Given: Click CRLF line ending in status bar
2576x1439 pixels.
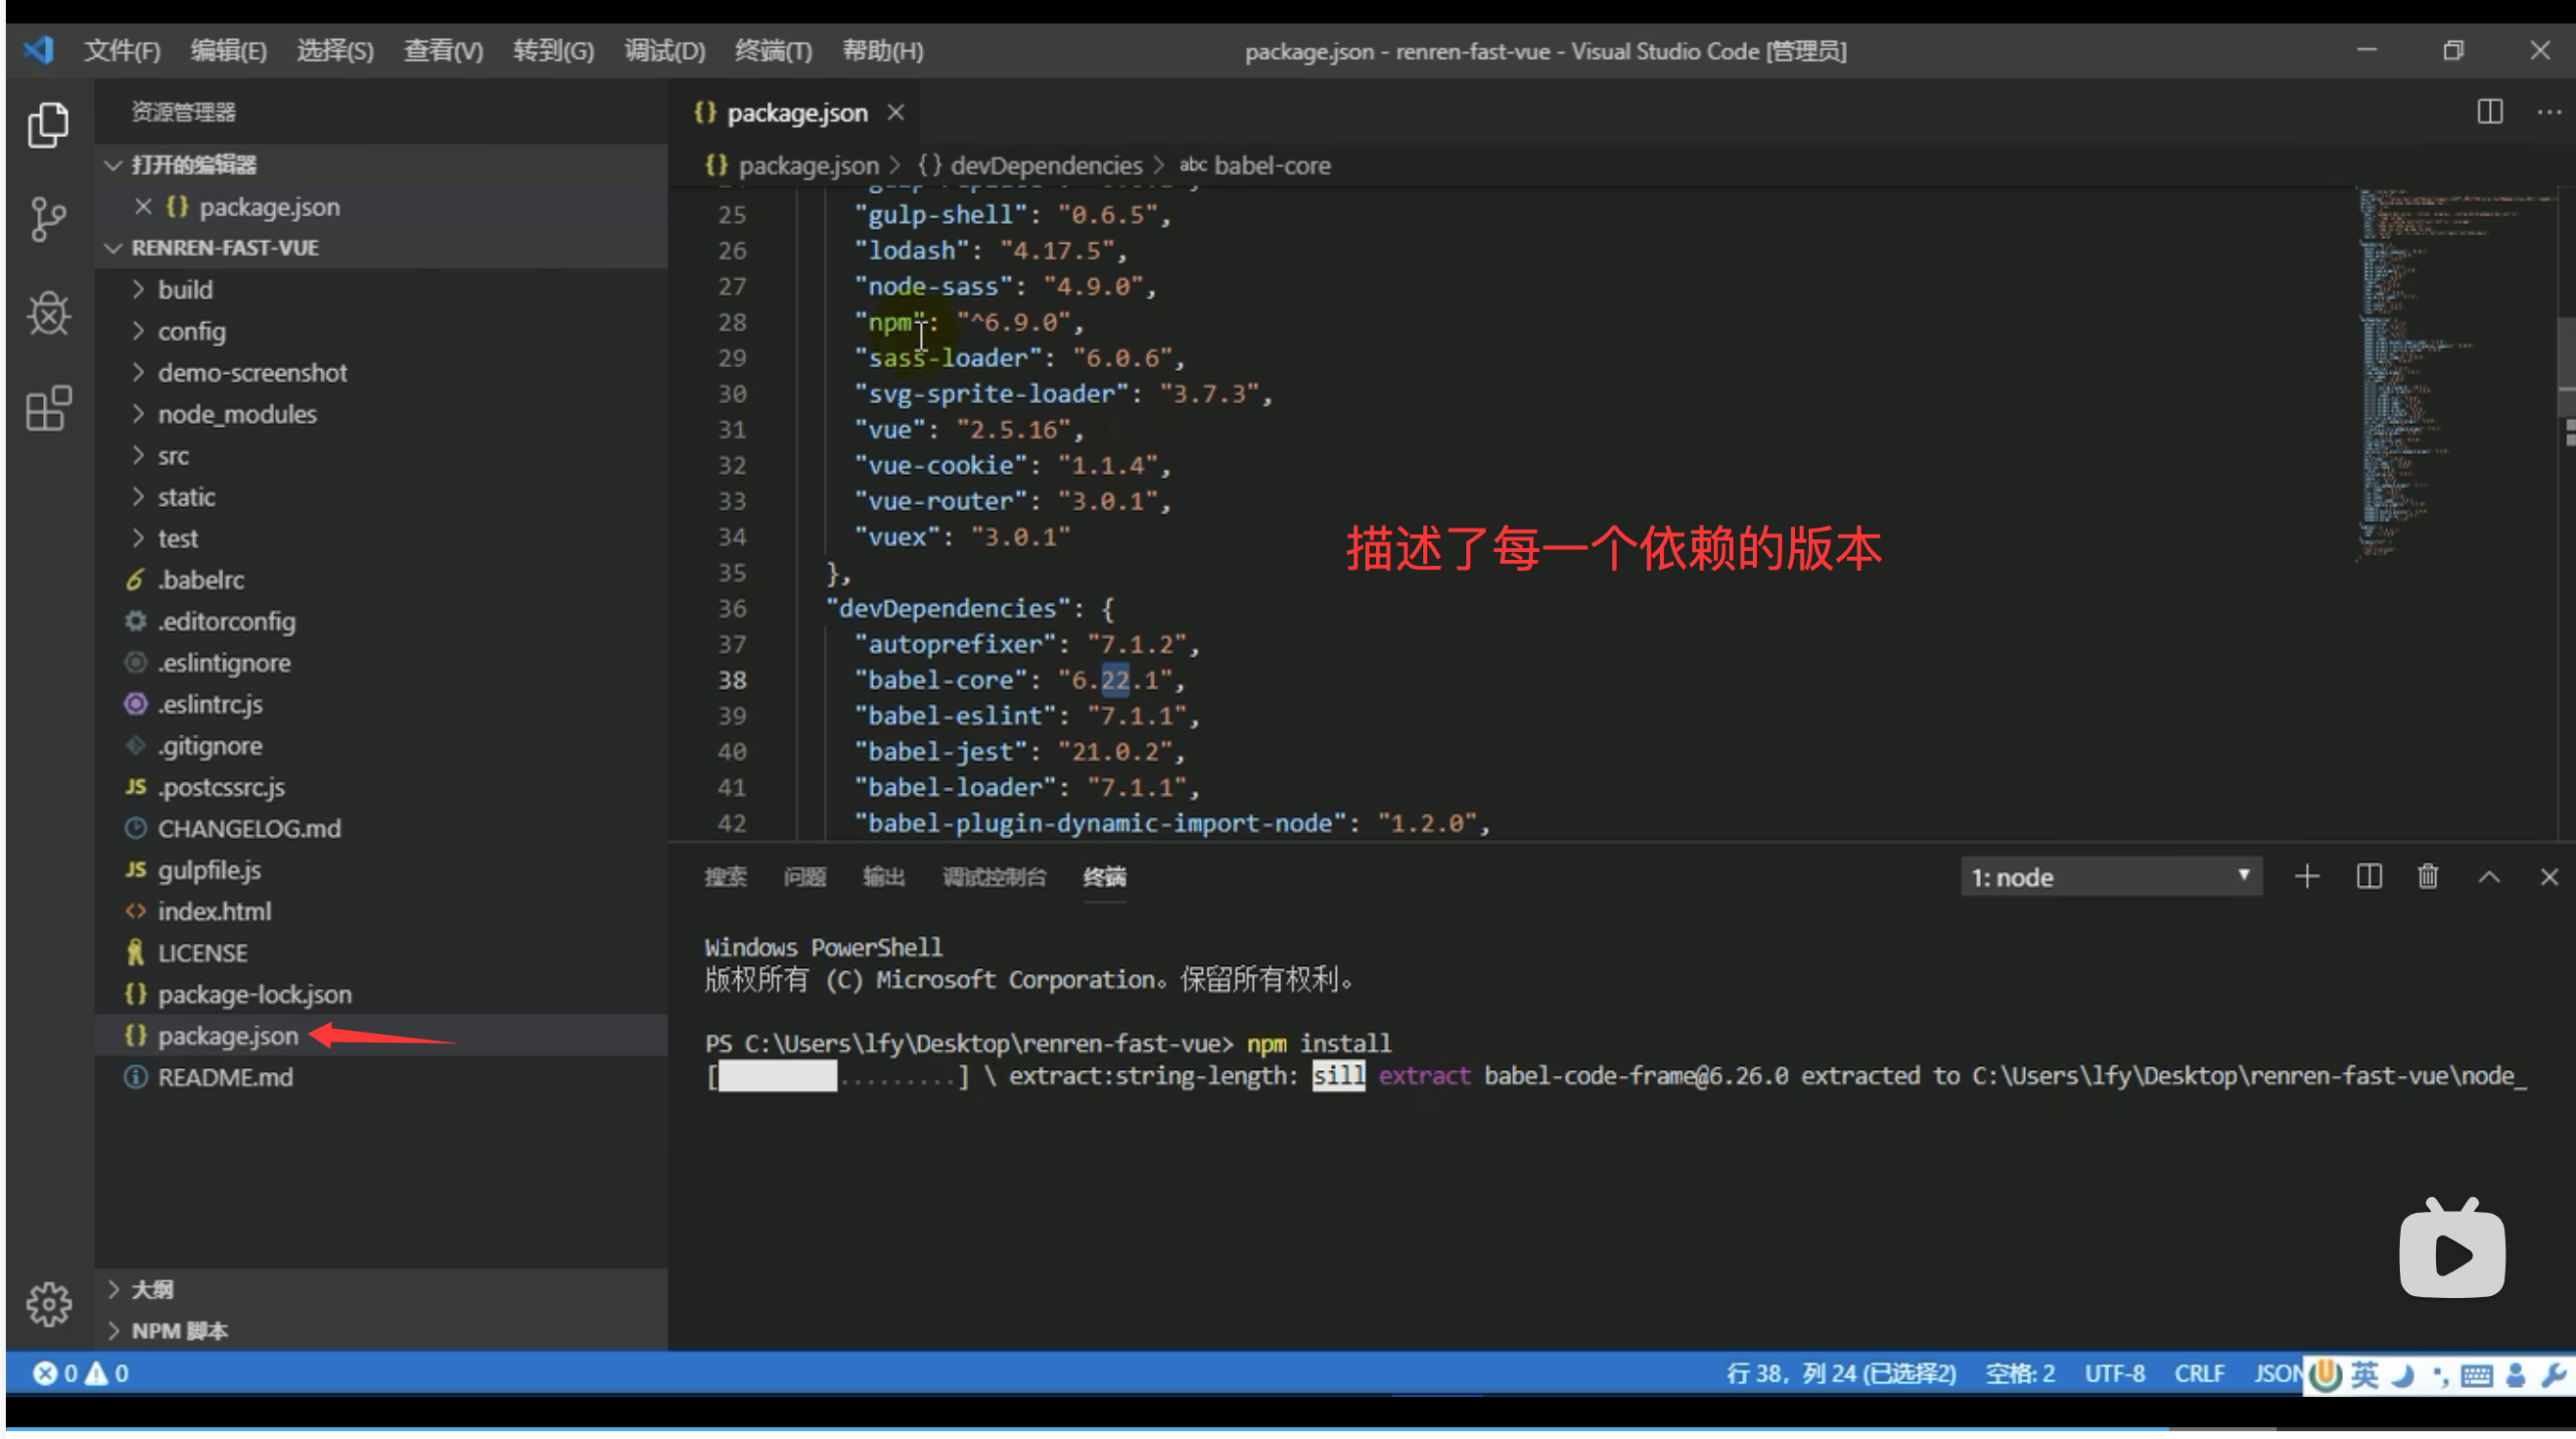Looking at the screenshot, I should 2198,1373.
